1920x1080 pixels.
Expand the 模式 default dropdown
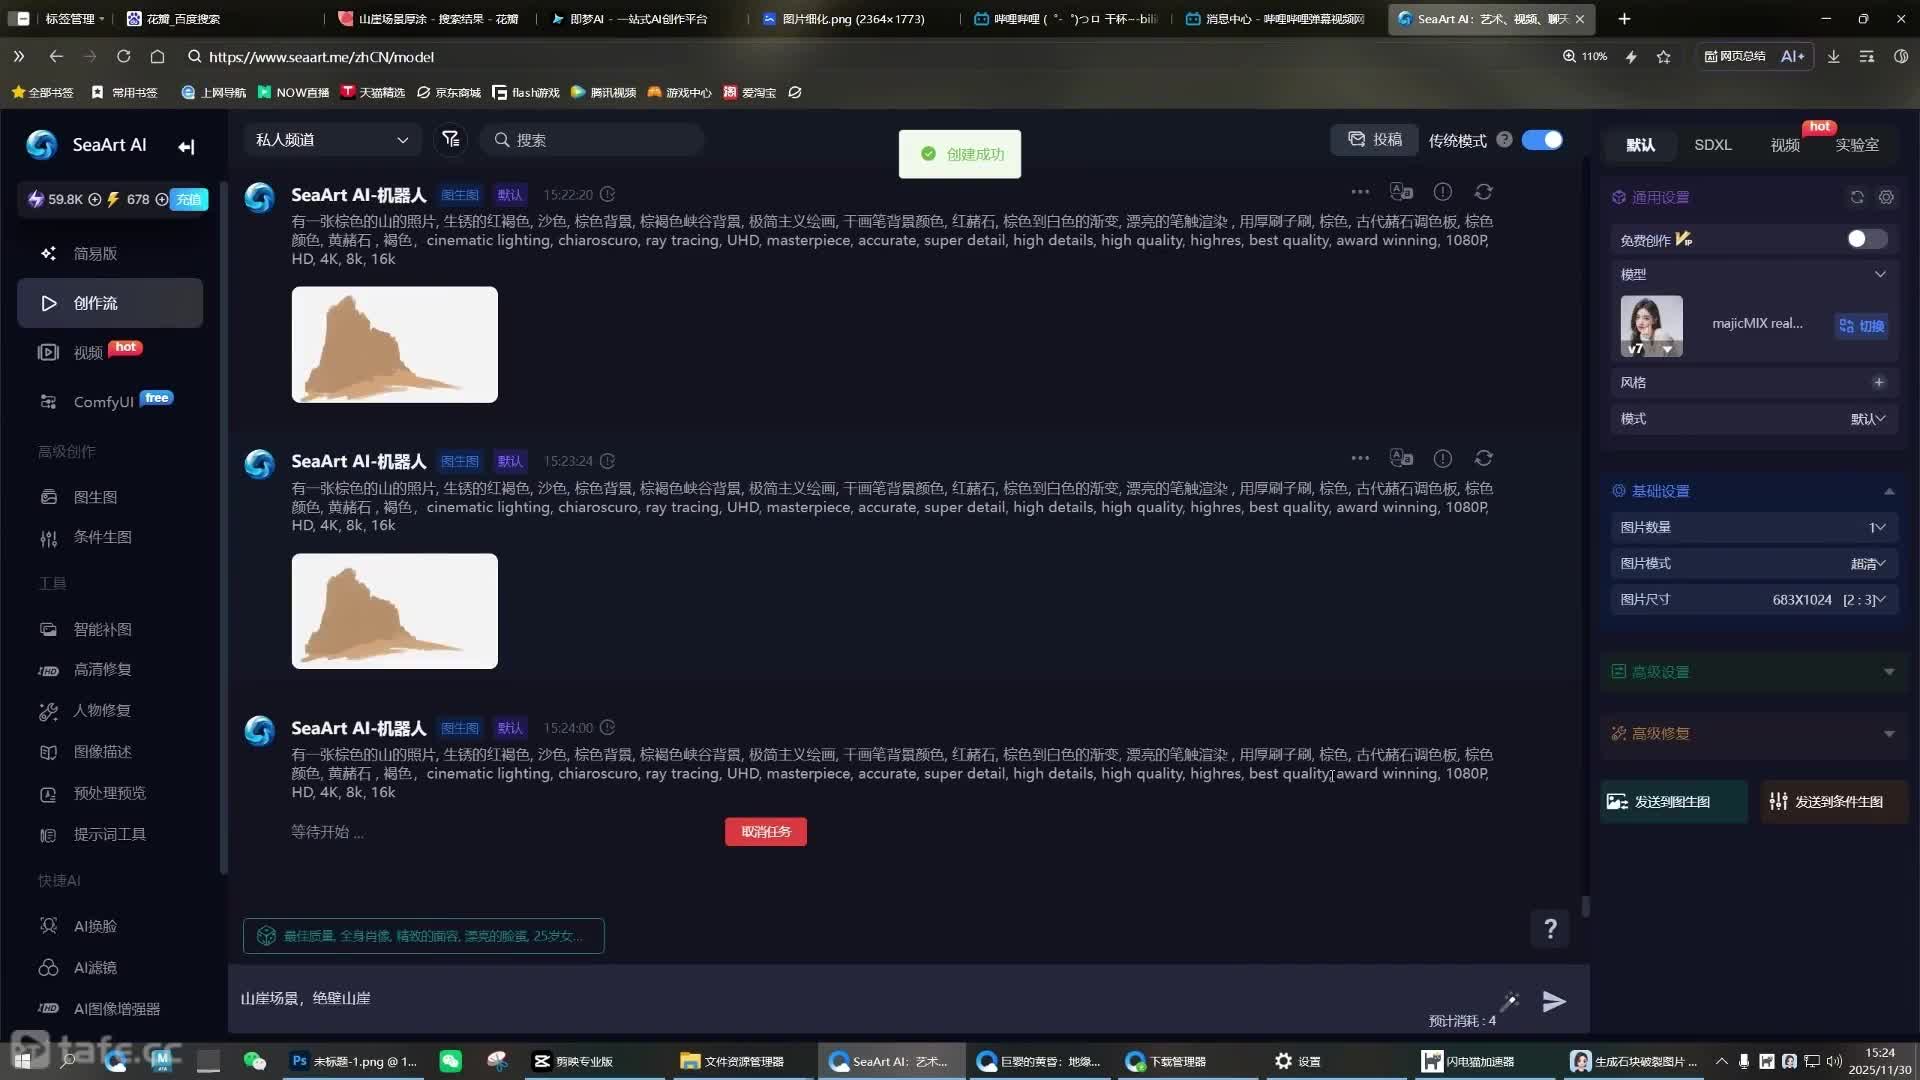click(x=1866, y=419)
